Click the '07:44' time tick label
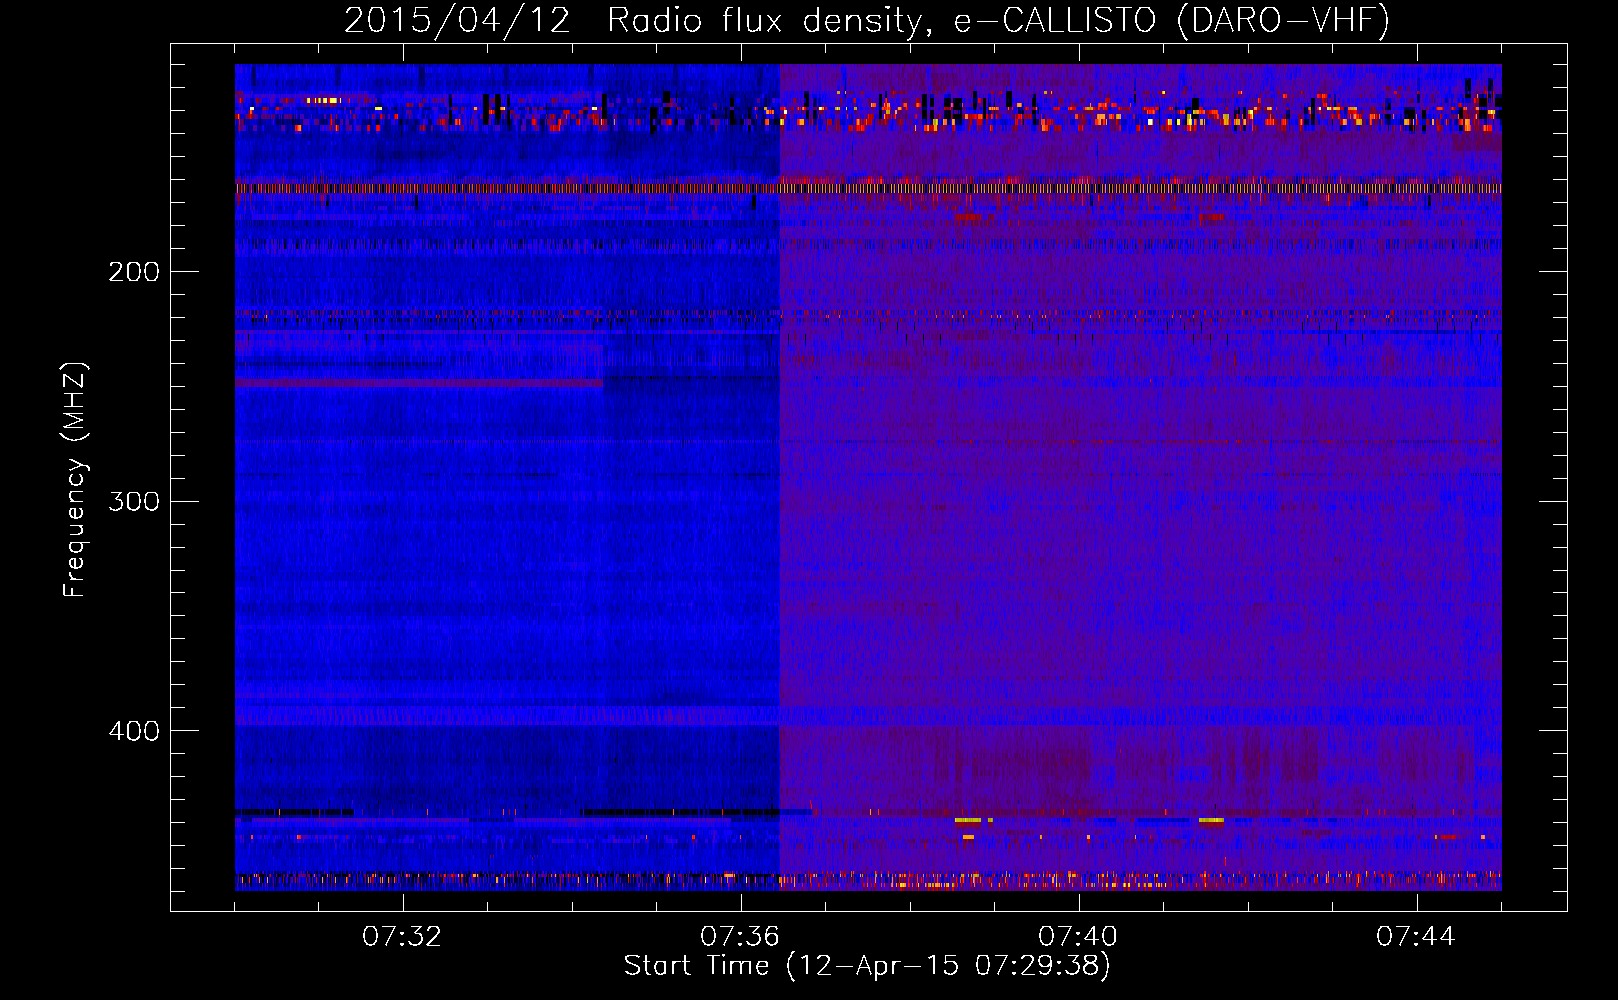 [1416, 937]
